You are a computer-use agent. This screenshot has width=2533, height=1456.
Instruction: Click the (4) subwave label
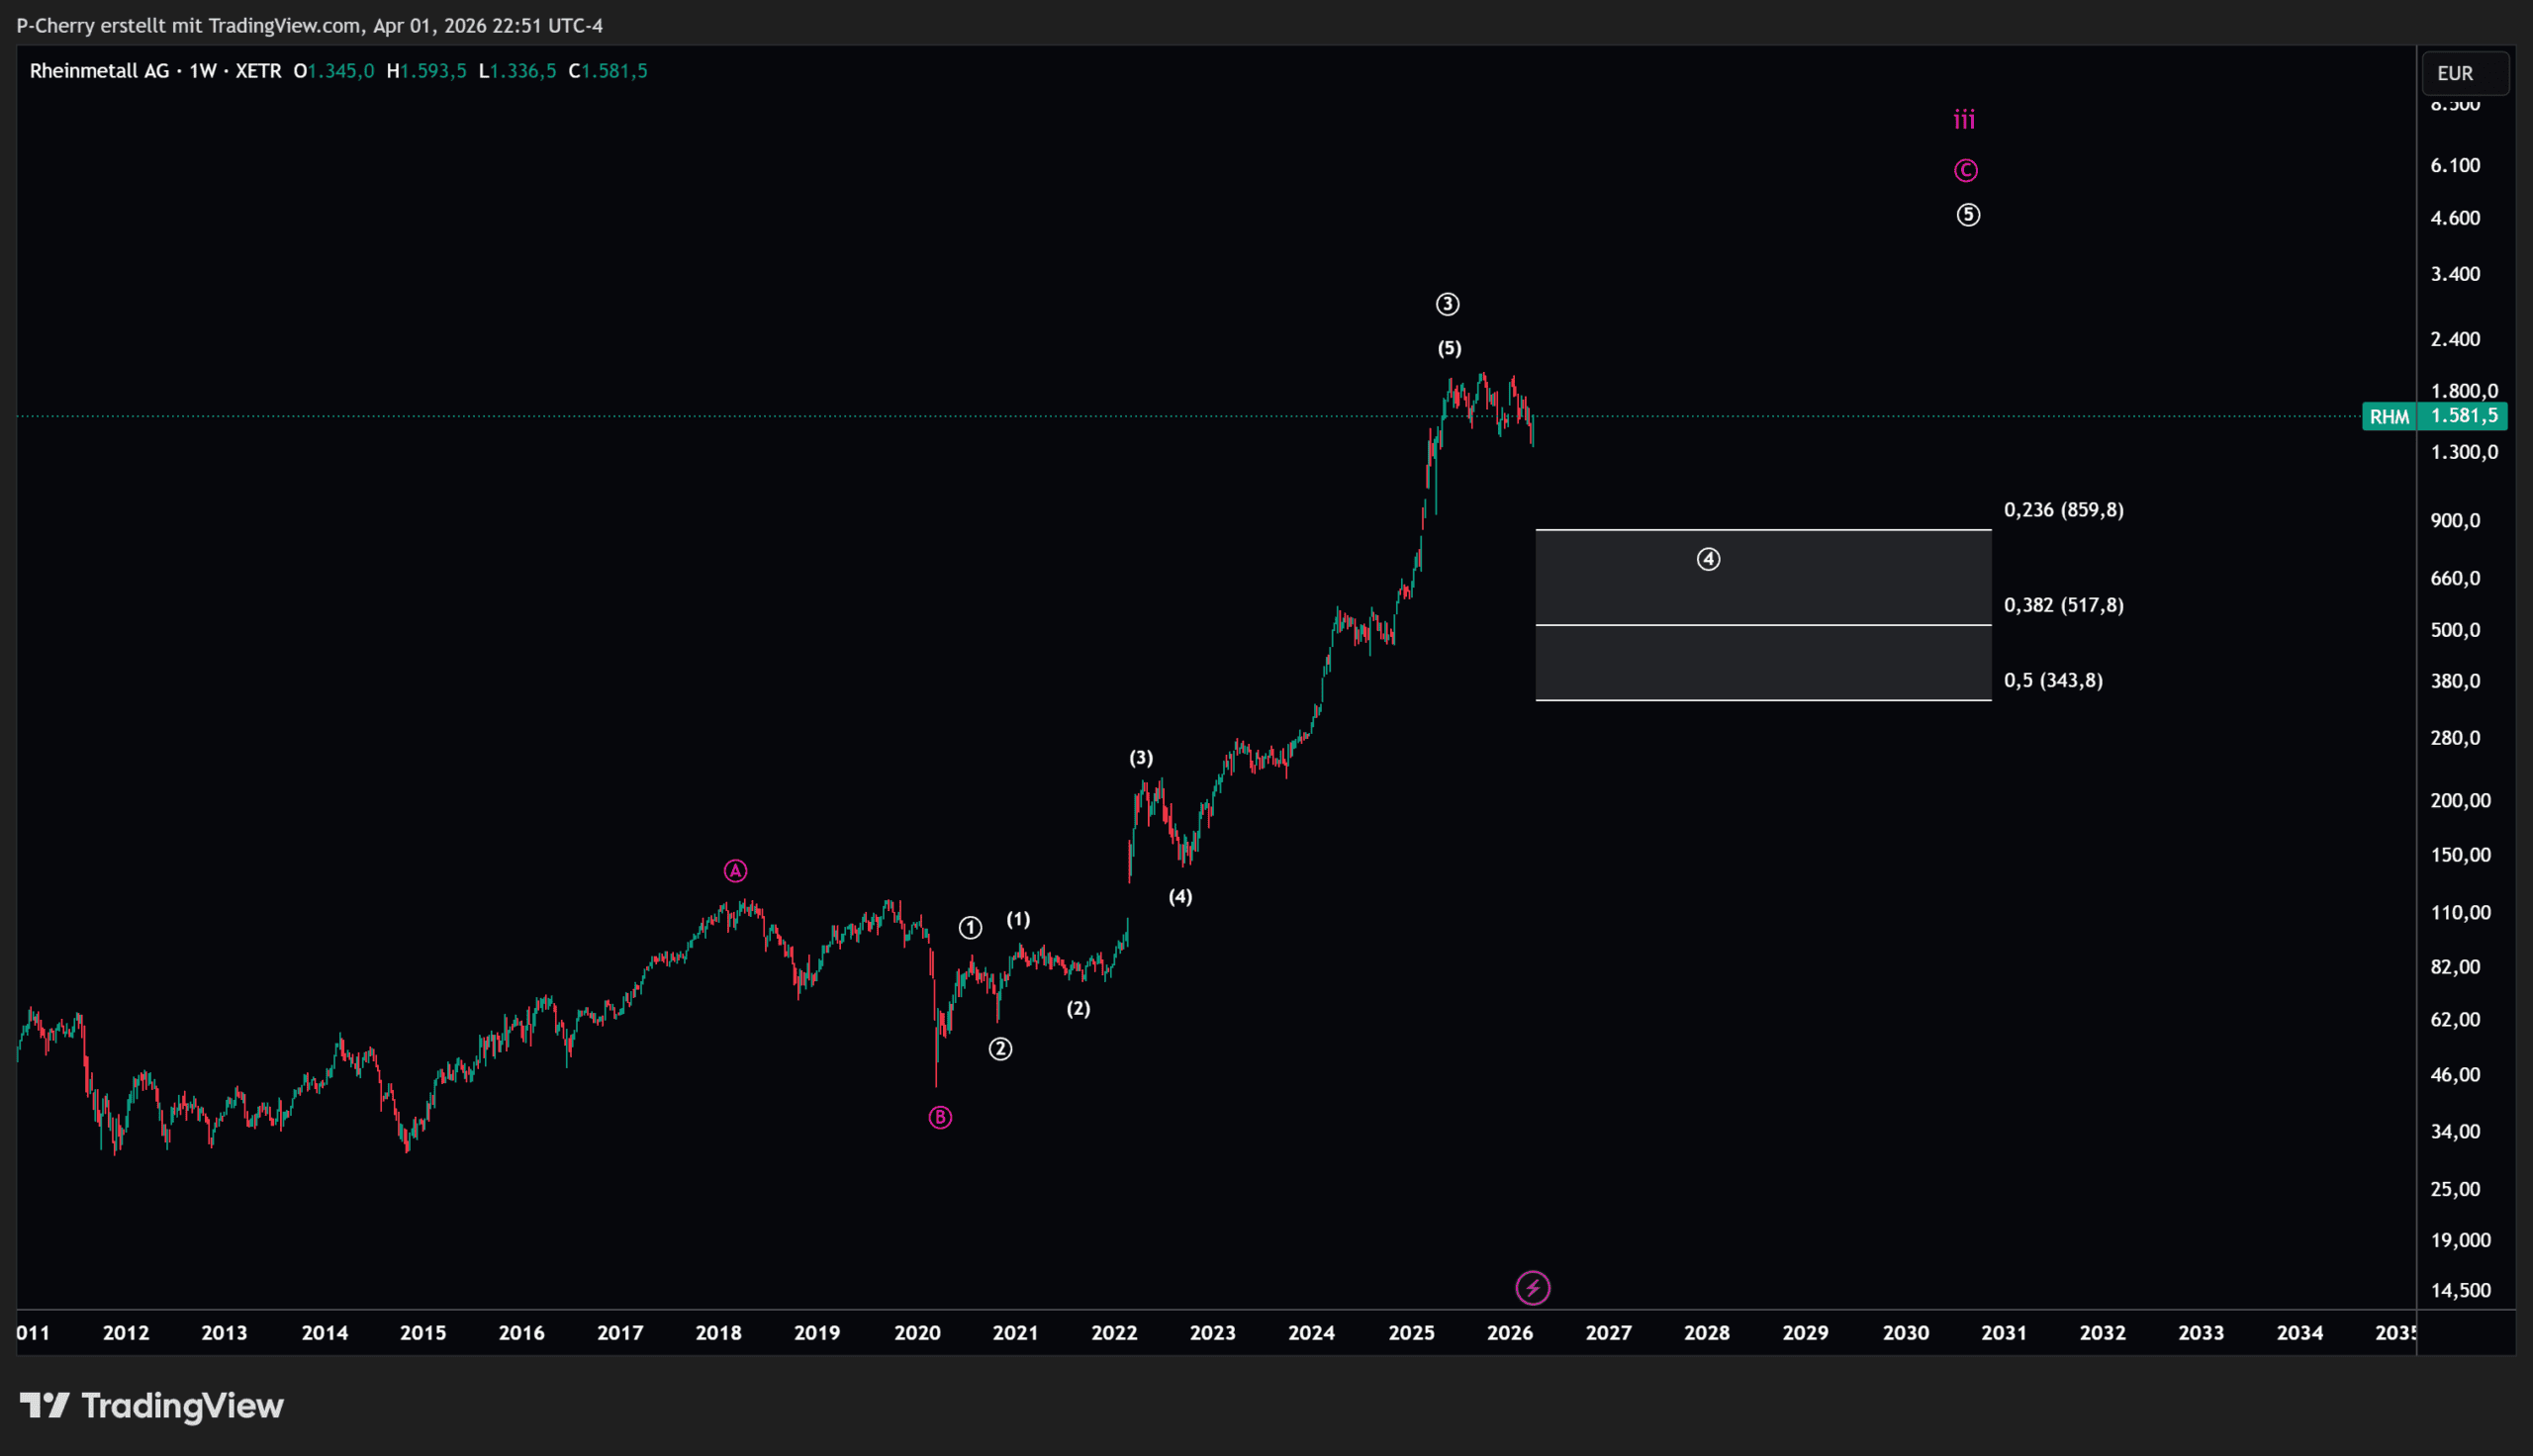pos(1180,896)
